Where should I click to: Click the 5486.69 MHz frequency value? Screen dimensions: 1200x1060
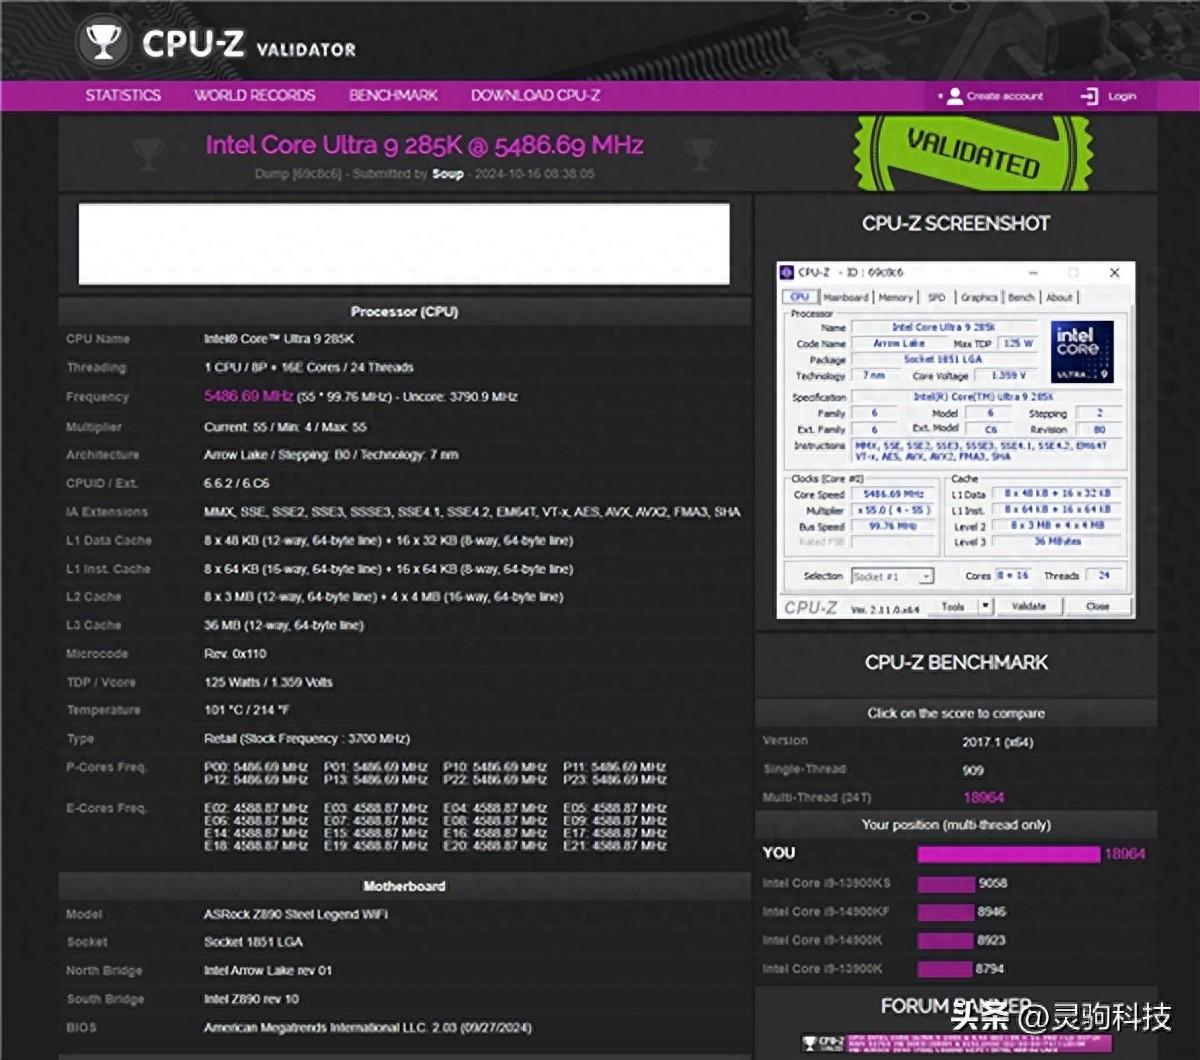coord(248,396)
